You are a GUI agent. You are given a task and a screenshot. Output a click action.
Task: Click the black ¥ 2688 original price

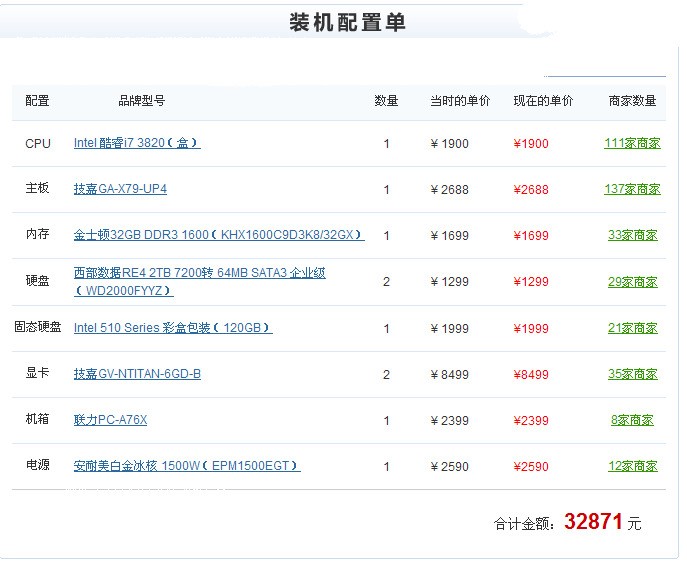coord(450,190)
